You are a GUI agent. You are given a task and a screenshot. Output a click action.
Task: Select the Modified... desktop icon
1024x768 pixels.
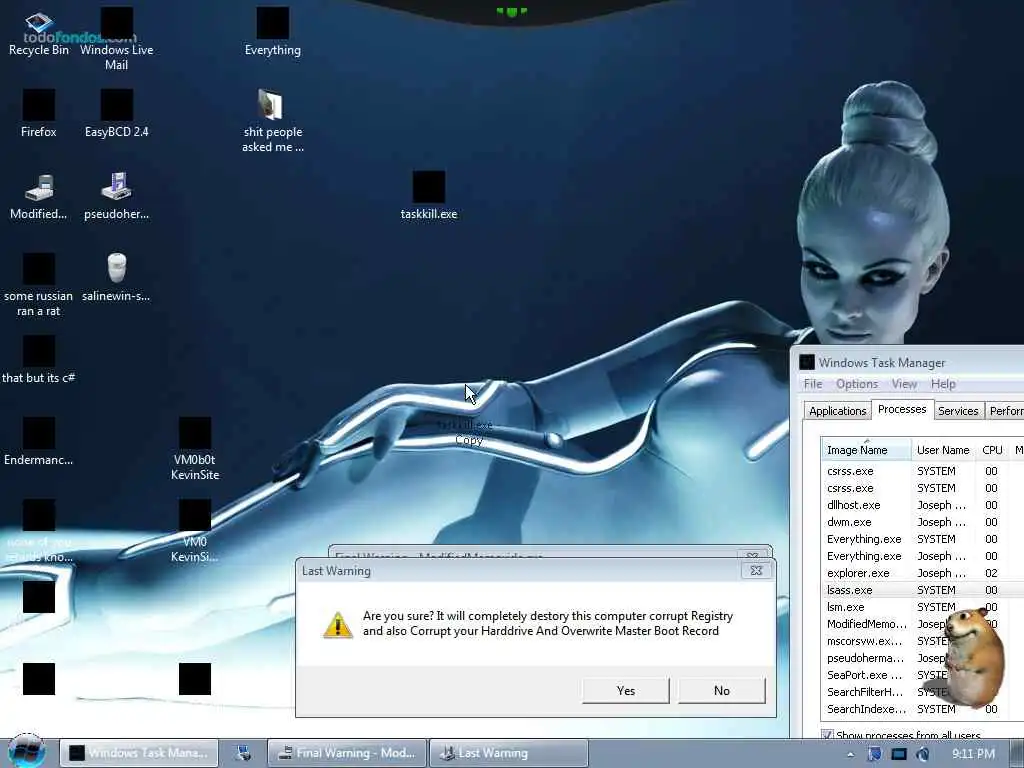tap(39, 197)
